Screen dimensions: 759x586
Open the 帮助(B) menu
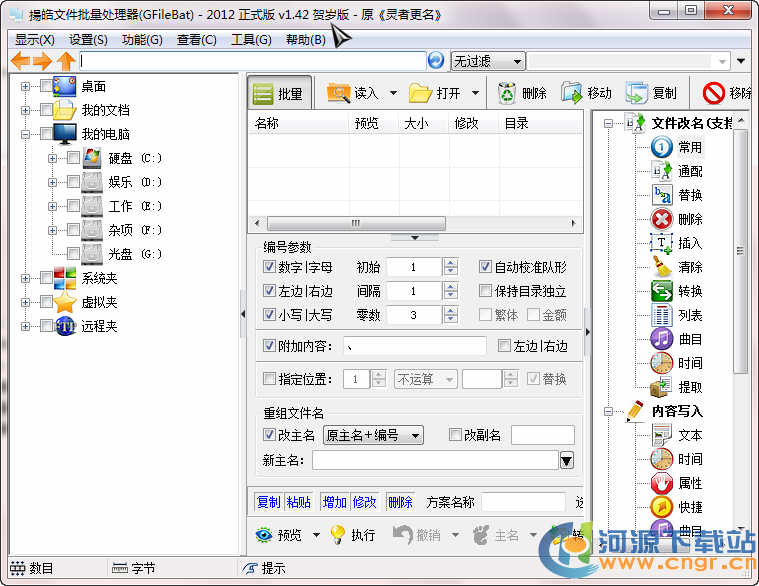coord(305,39)
